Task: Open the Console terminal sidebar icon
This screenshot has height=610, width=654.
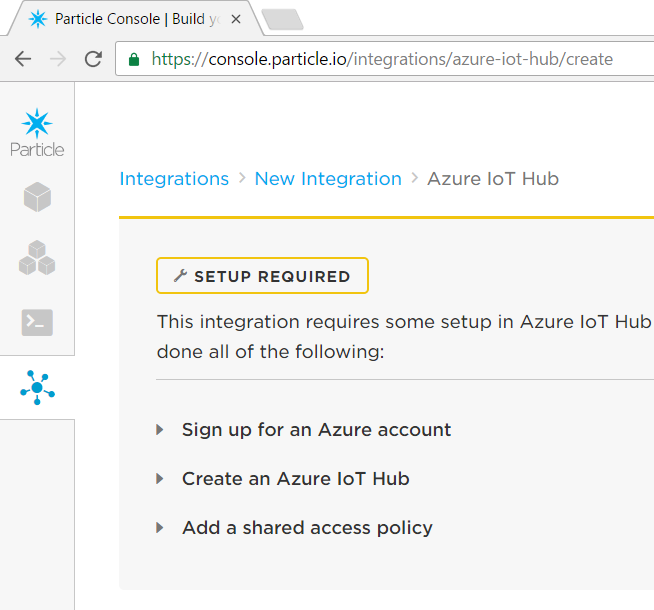Action: tap(37, 322)
